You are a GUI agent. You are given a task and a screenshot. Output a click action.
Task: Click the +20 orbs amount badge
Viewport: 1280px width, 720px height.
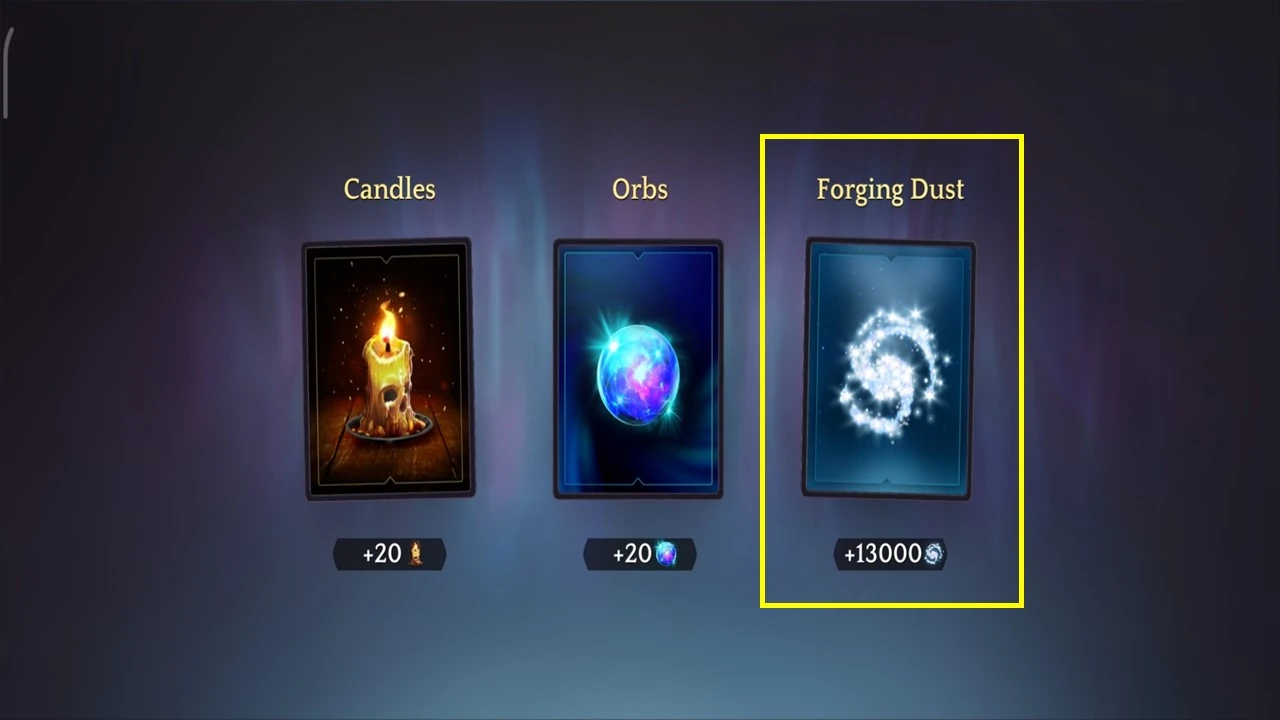tap(640, 554)
